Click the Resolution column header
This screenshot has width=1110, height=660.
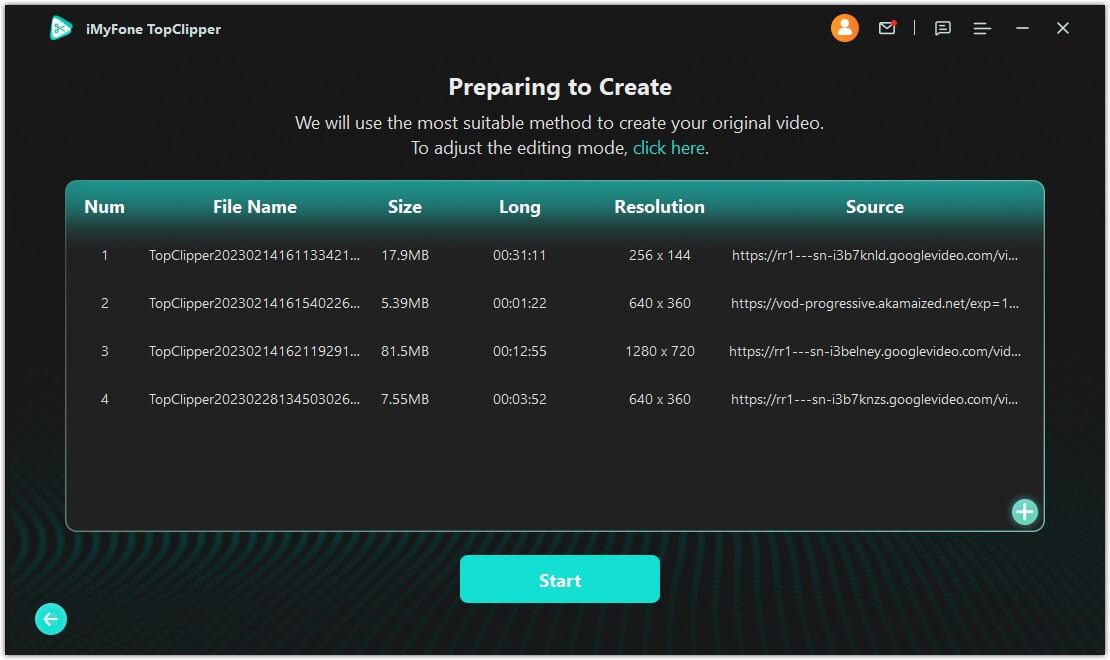coord(659,207)
